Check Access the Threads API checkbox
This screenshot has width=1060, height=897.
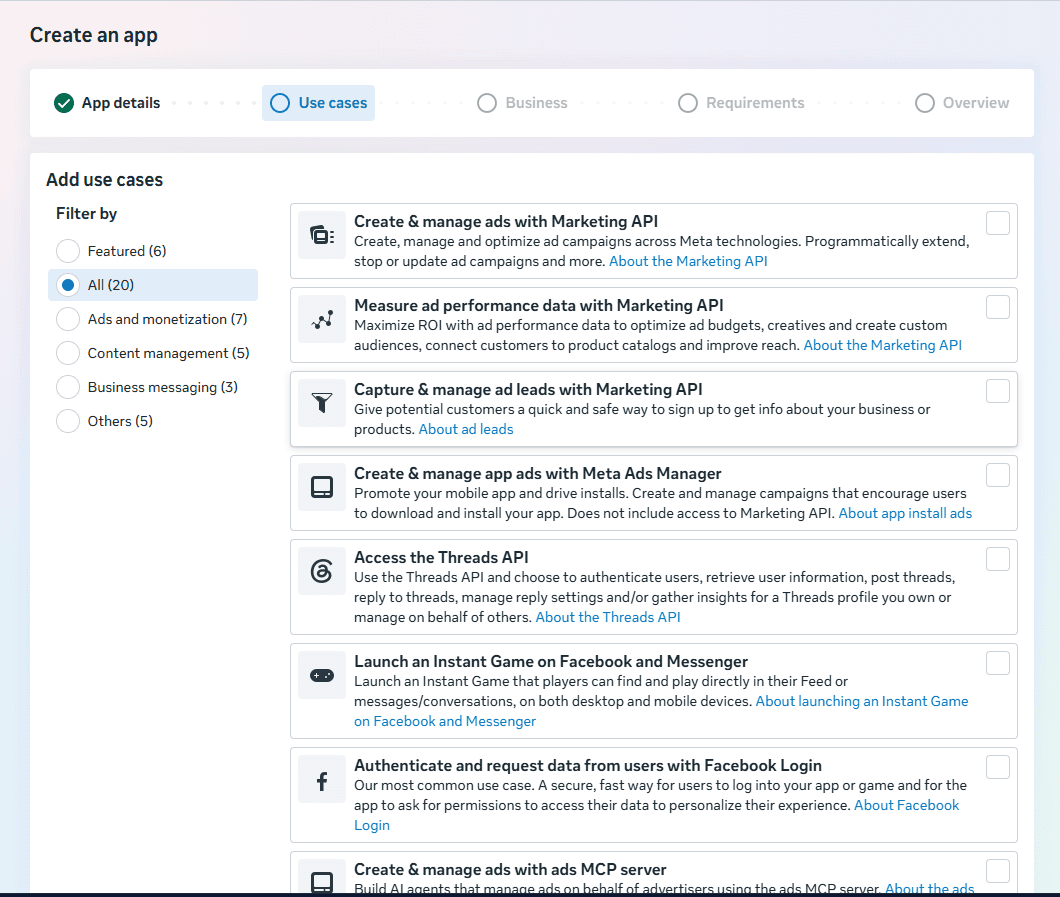[x=998, y=559]
